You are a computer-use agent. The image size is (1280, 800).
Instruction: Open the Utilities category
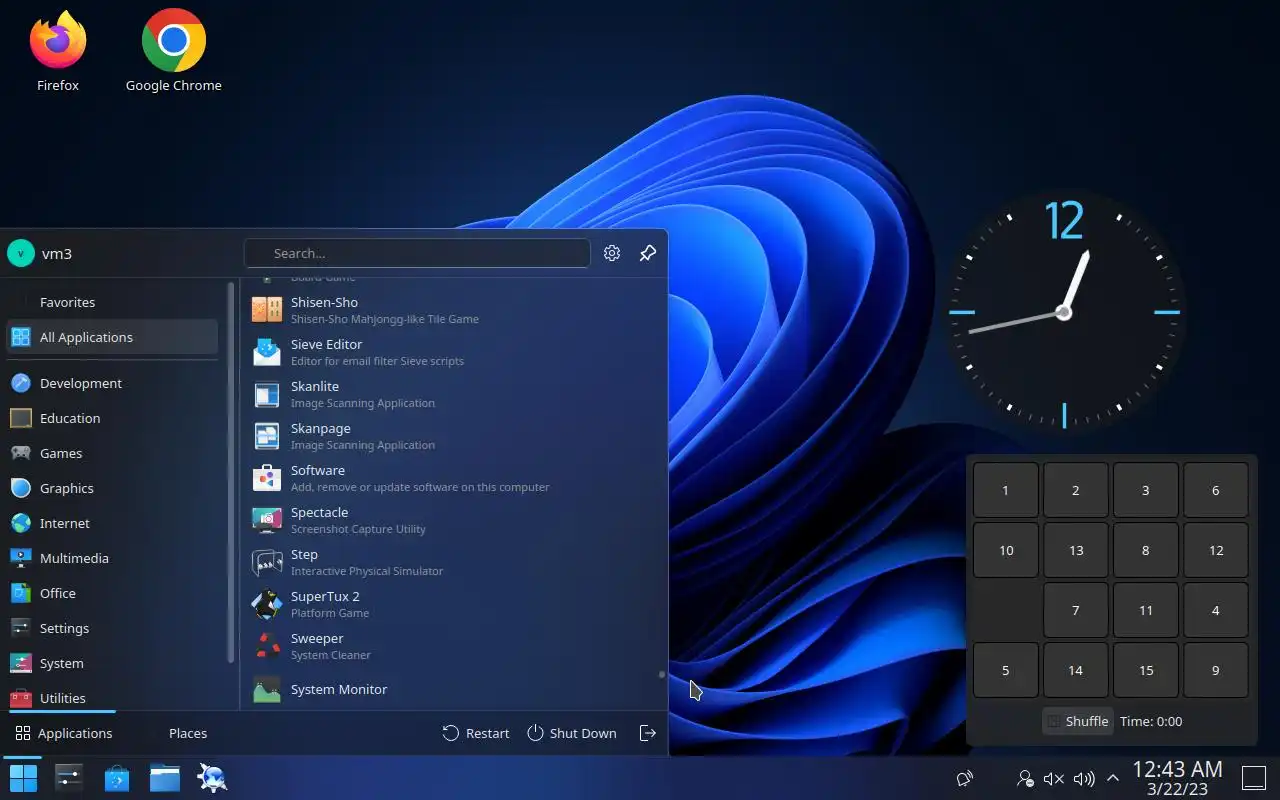pos(112,698)
